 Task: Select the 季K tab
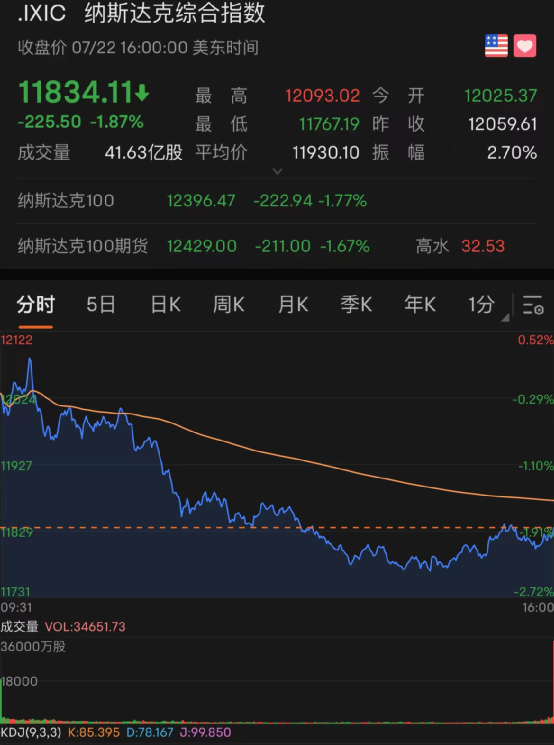[356, 305]
